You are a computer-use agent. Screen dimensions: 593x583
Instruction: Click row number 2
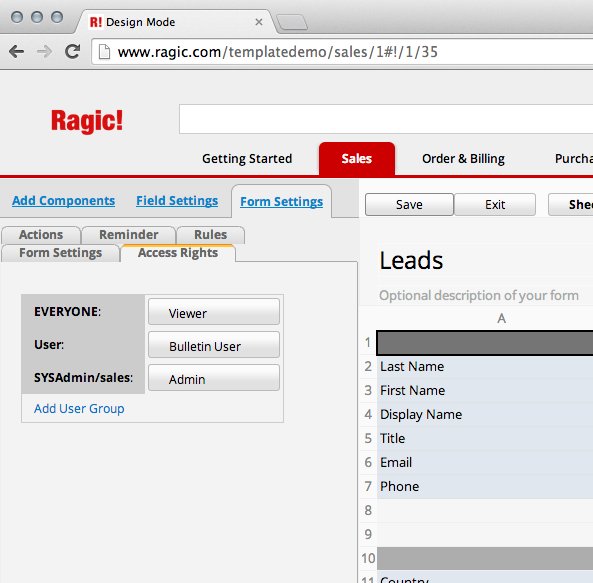[x=368, y=367]
